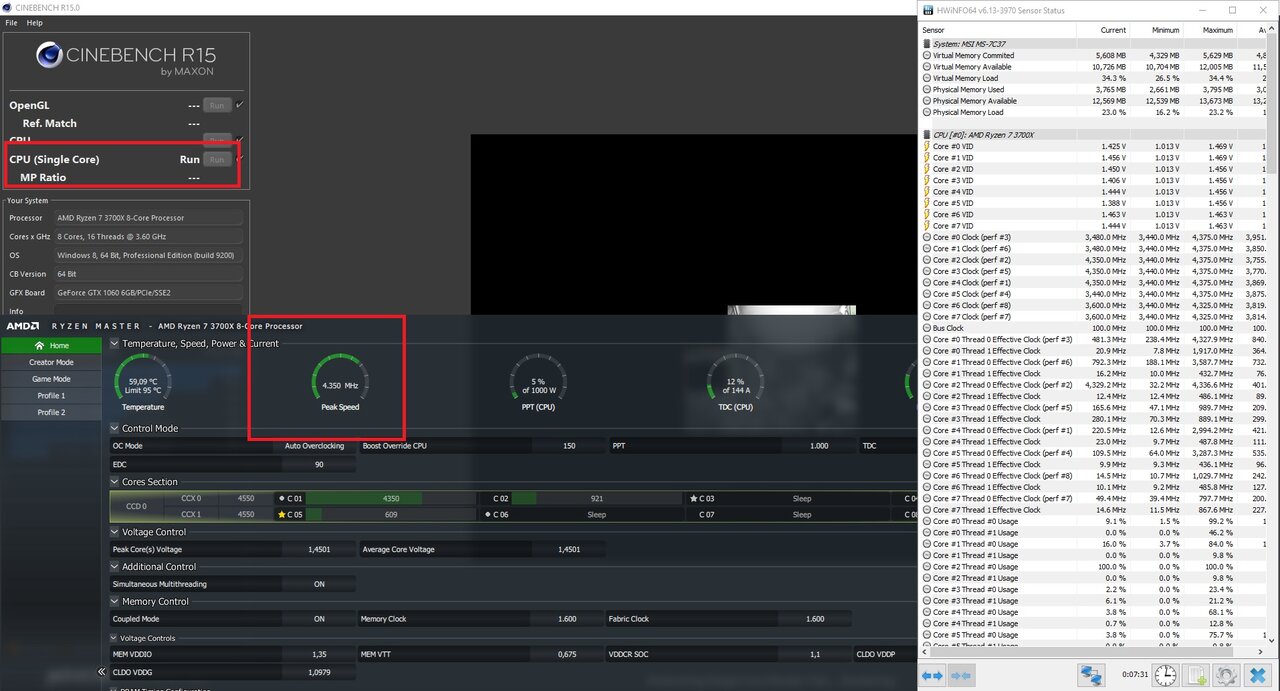This screenshot has width=1280, height=691.
Task: Click the EDC value field showing 90
Action: coord(319,464)
